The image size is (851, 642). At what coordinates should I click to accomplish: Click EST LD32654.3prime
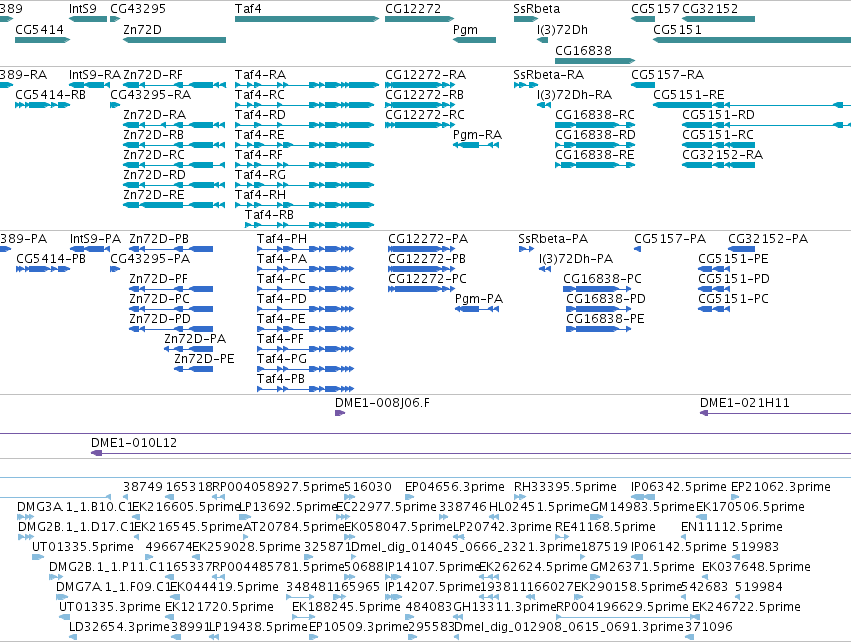click(x=119, y=627)
